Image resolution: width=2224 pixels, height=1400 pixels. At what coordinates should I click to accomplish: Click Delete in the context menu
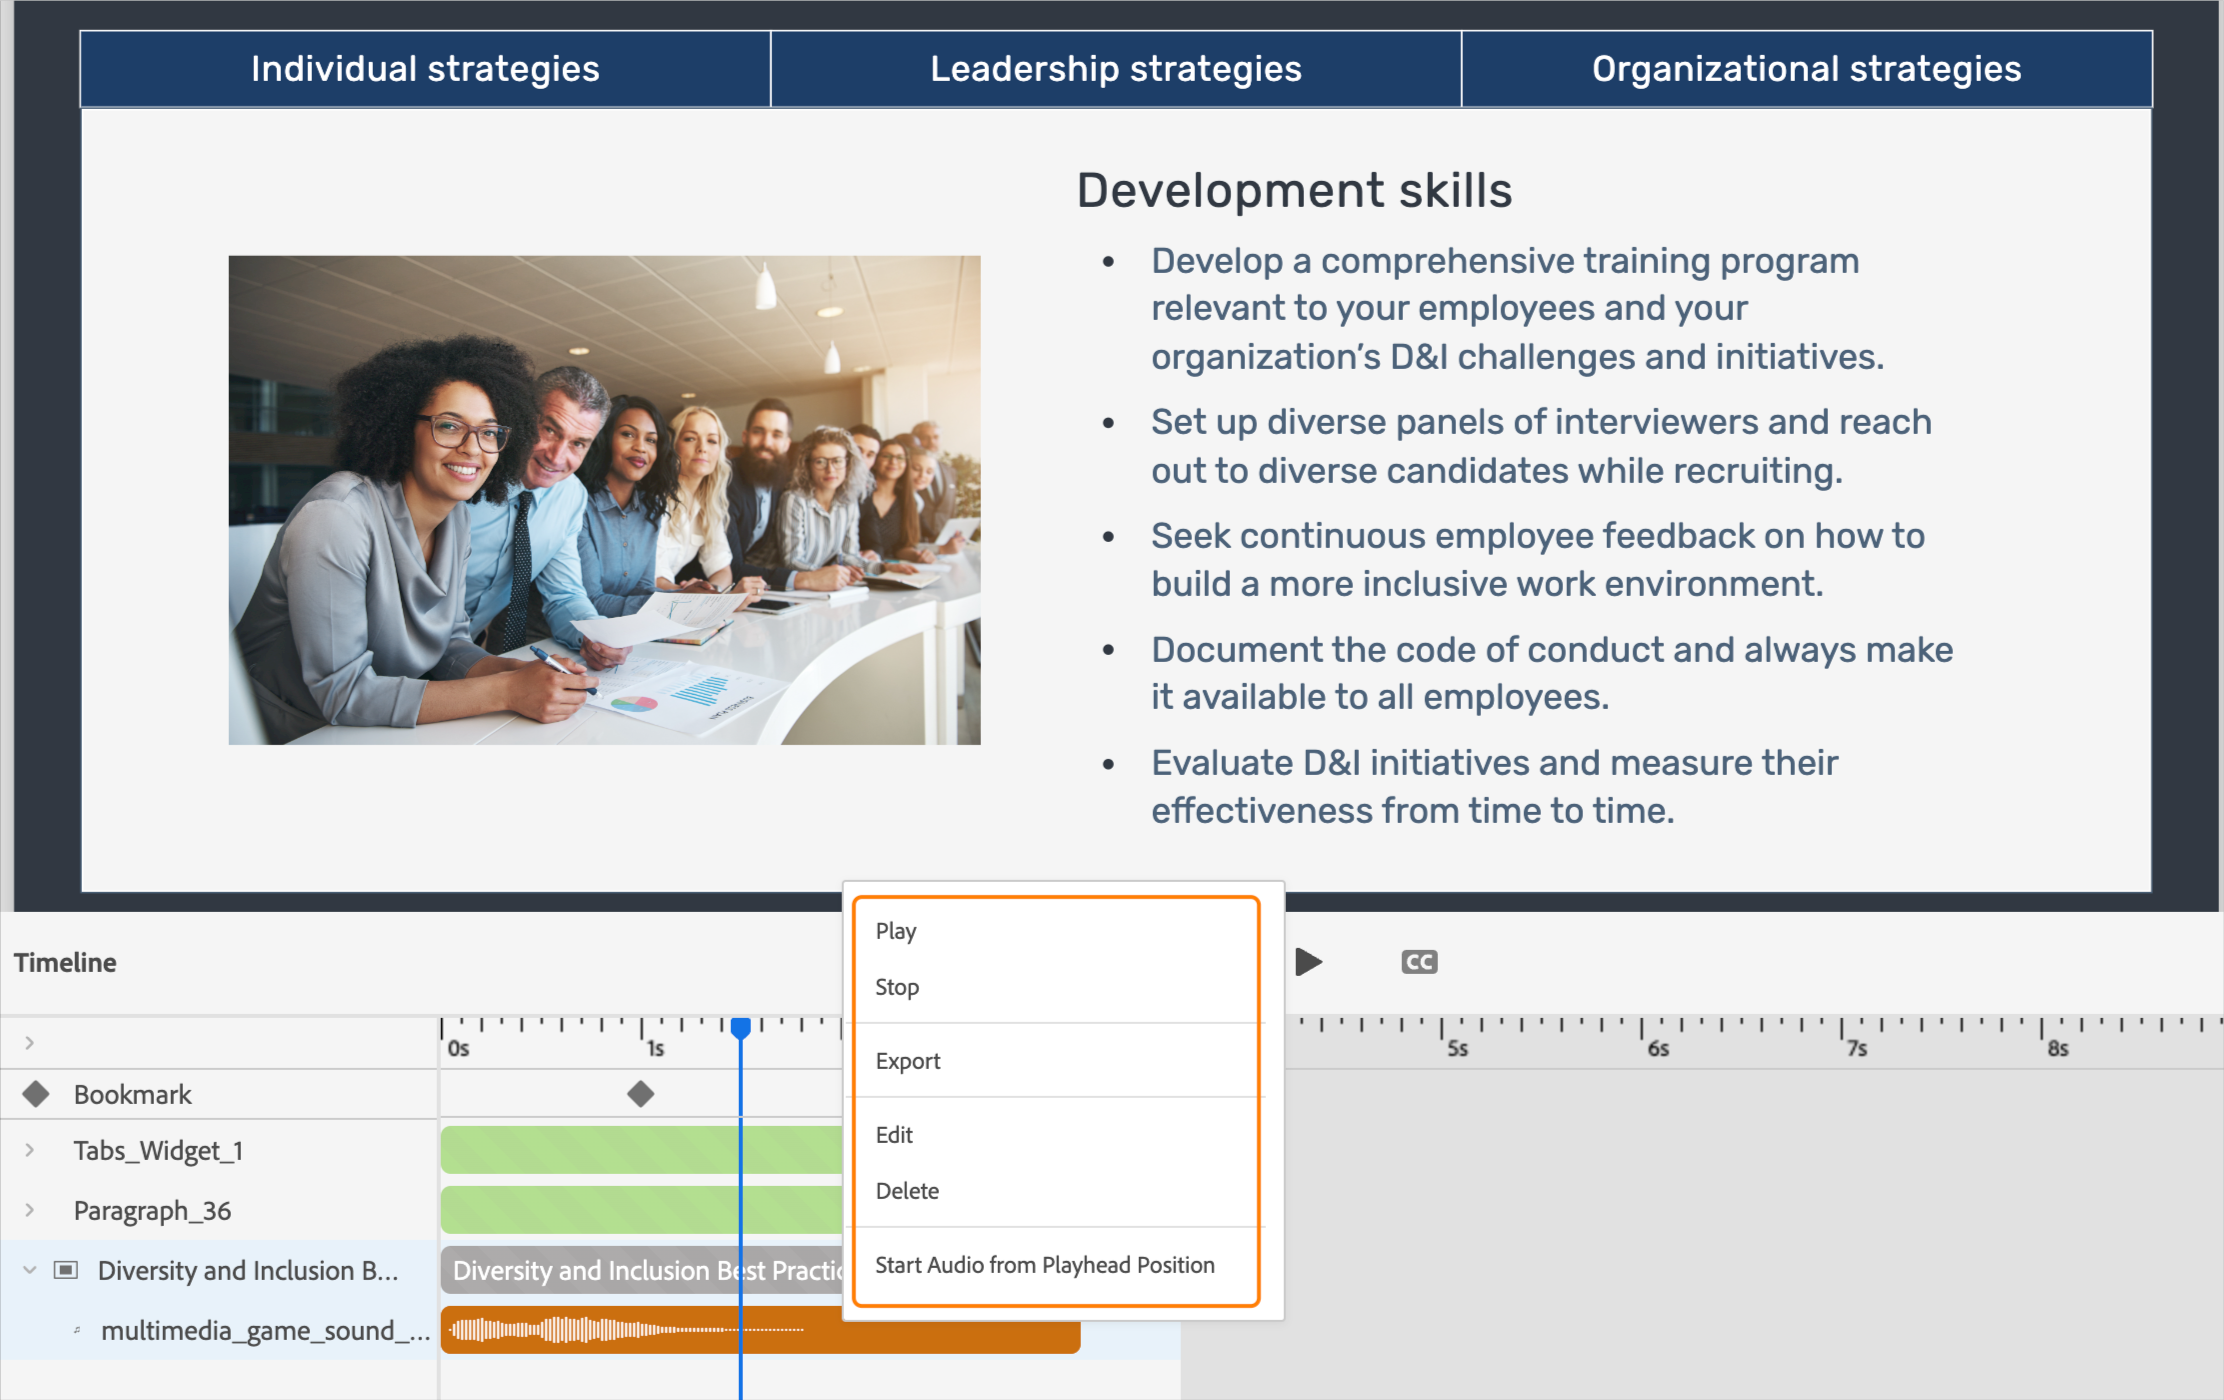pyautogui.click(x=907, y=1190)
